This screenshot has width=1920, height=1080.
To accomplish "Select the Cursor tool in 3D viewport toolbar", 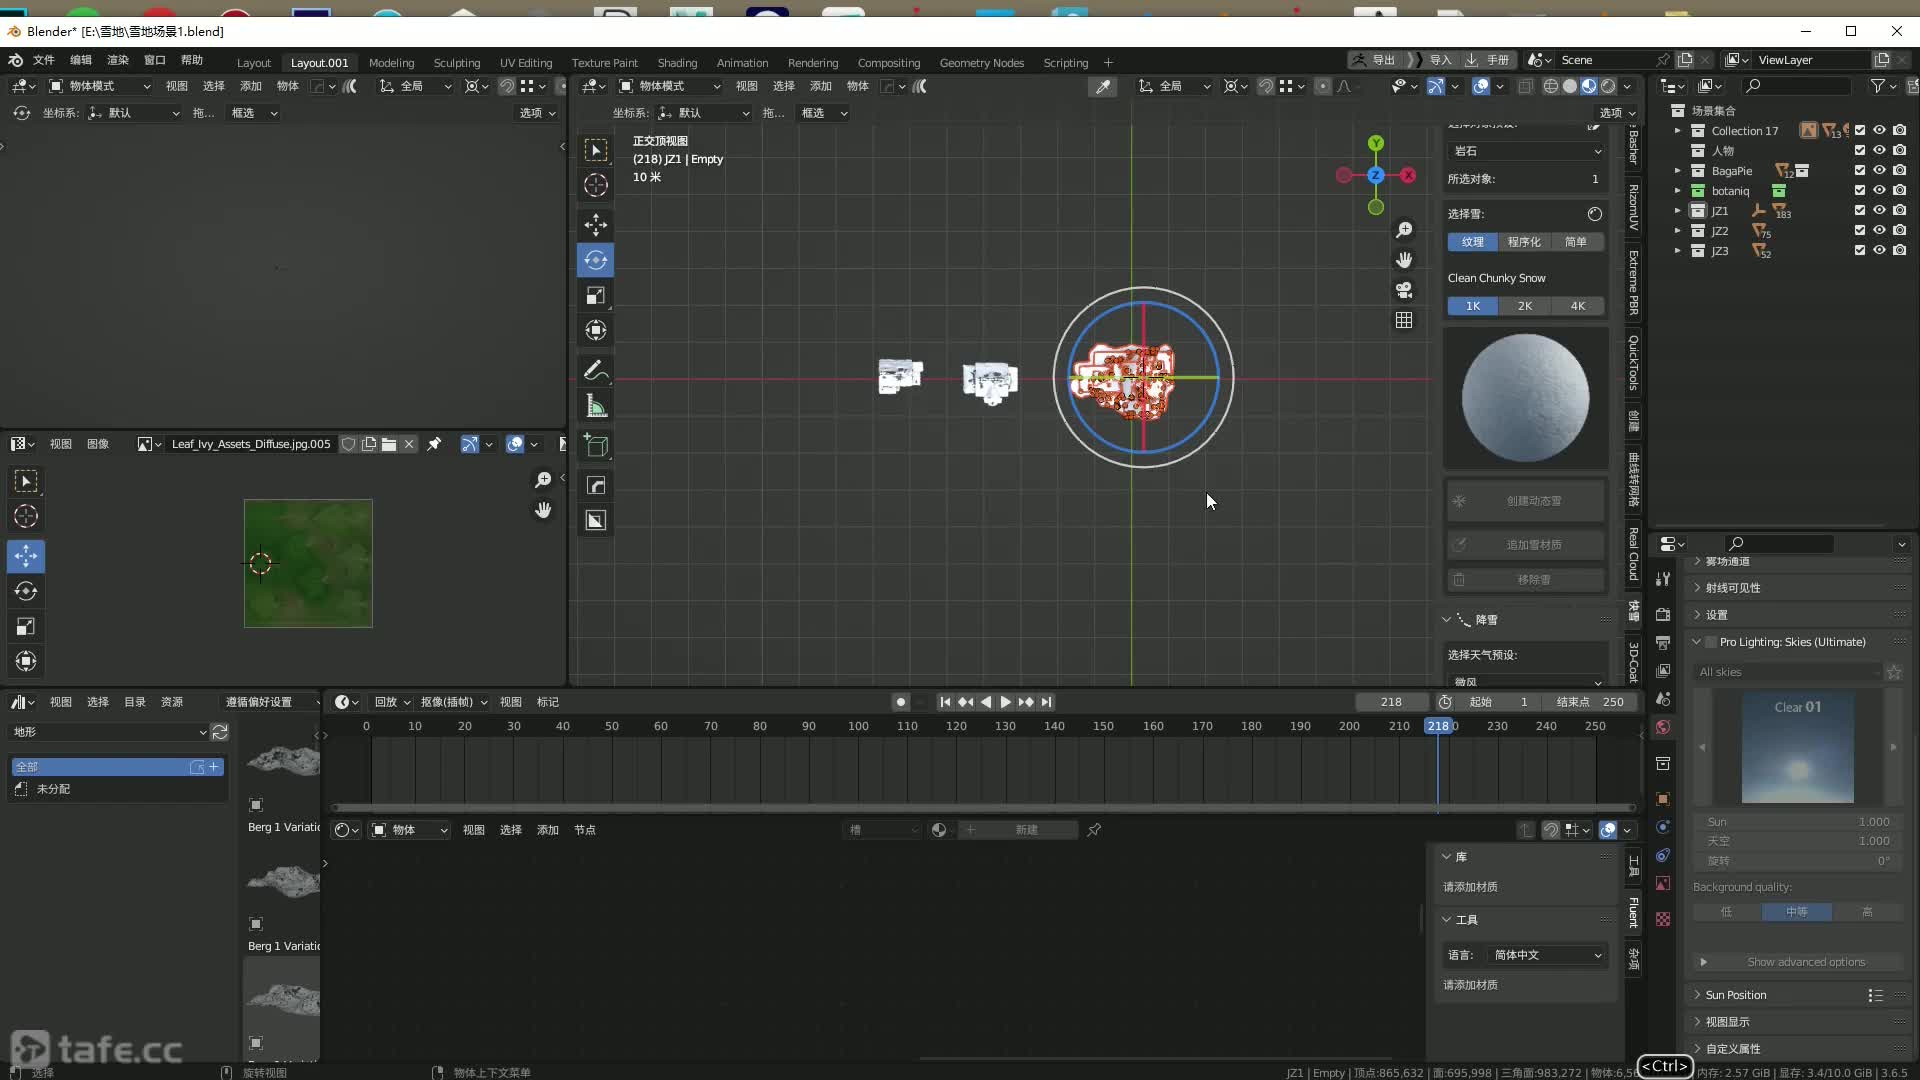I will (596, 185).
